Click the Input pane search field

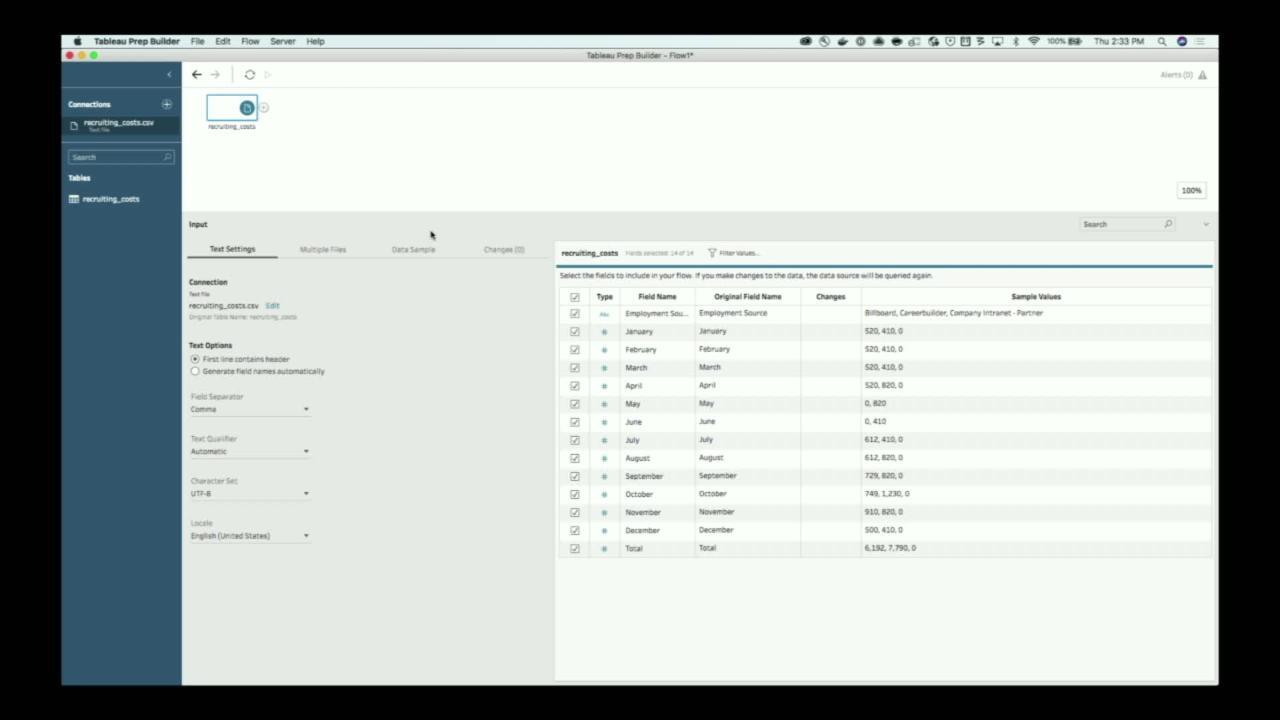click(1127, 224)
